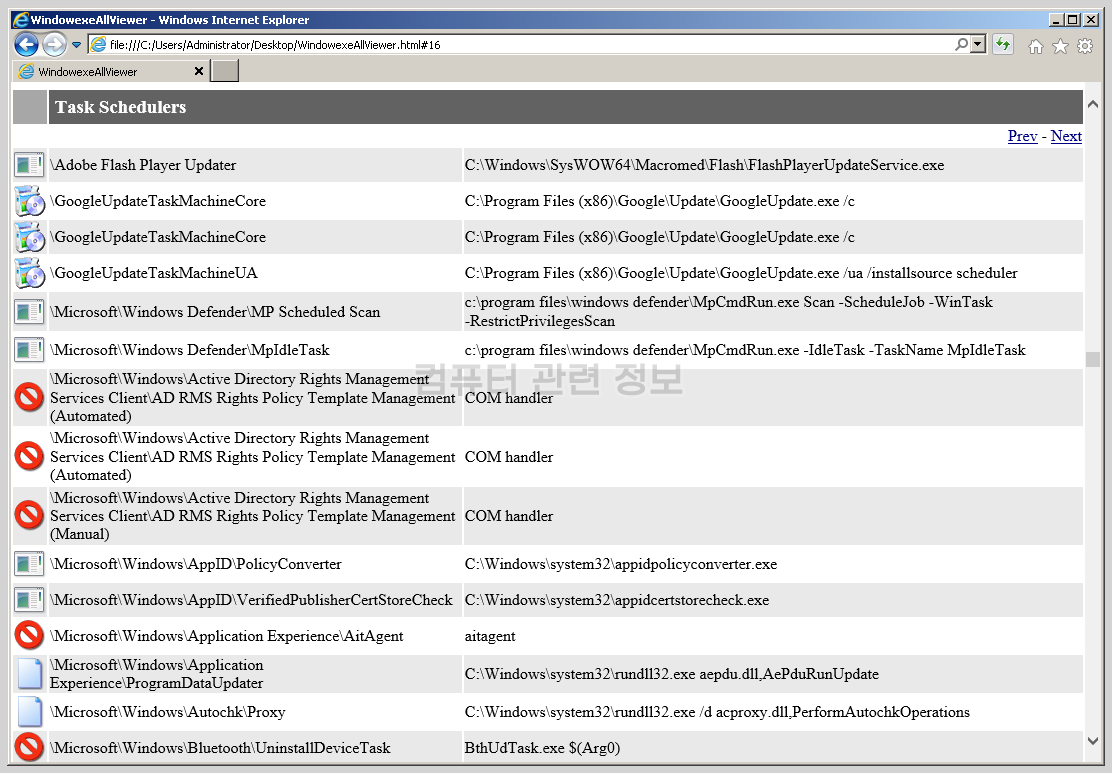
Task: Click the first GoogleUpdateTaskMachineCore row icon
Action: click(x=29, y=201)
